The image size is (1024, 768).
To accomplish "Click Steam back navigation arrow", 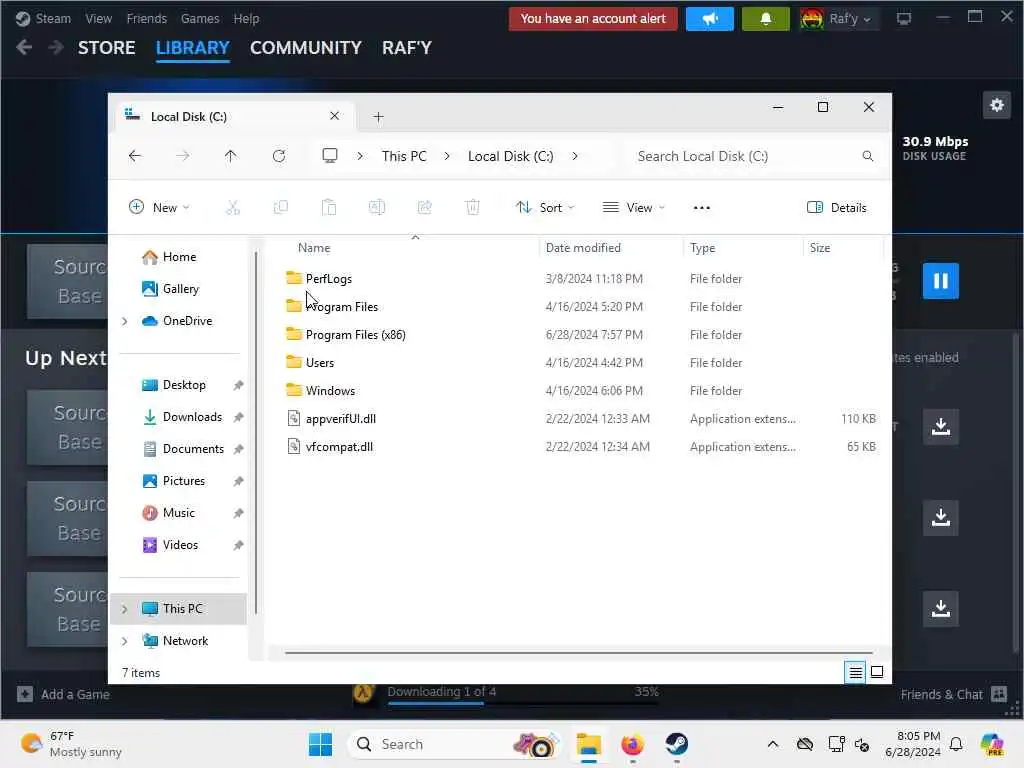I will (x=24, y=47).
